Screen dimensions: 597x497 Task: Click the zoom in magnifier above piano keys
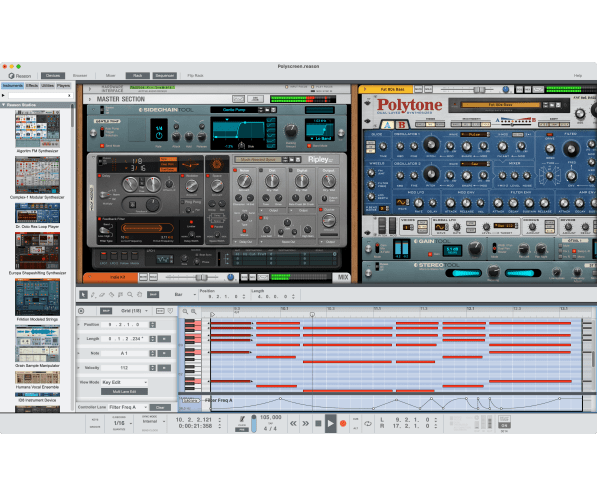(193, 312)
